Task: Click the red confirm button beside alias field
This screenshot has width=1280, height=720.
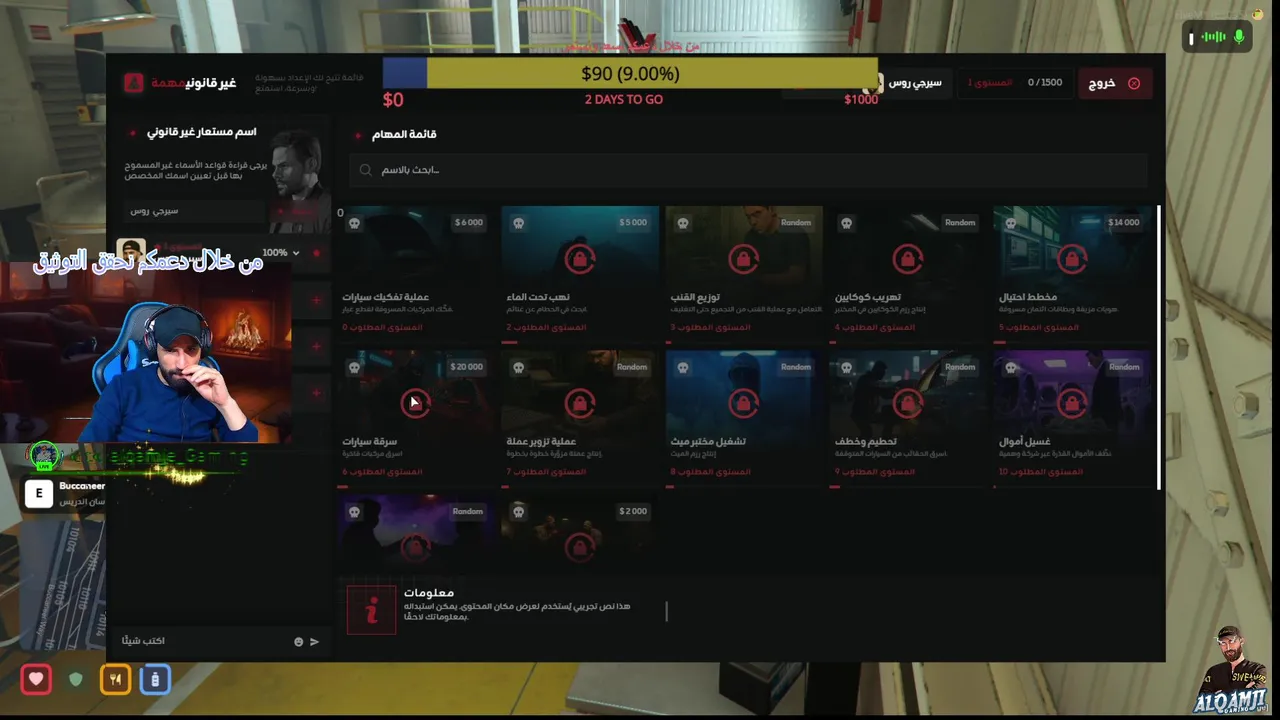Action: tap(296, 211)
